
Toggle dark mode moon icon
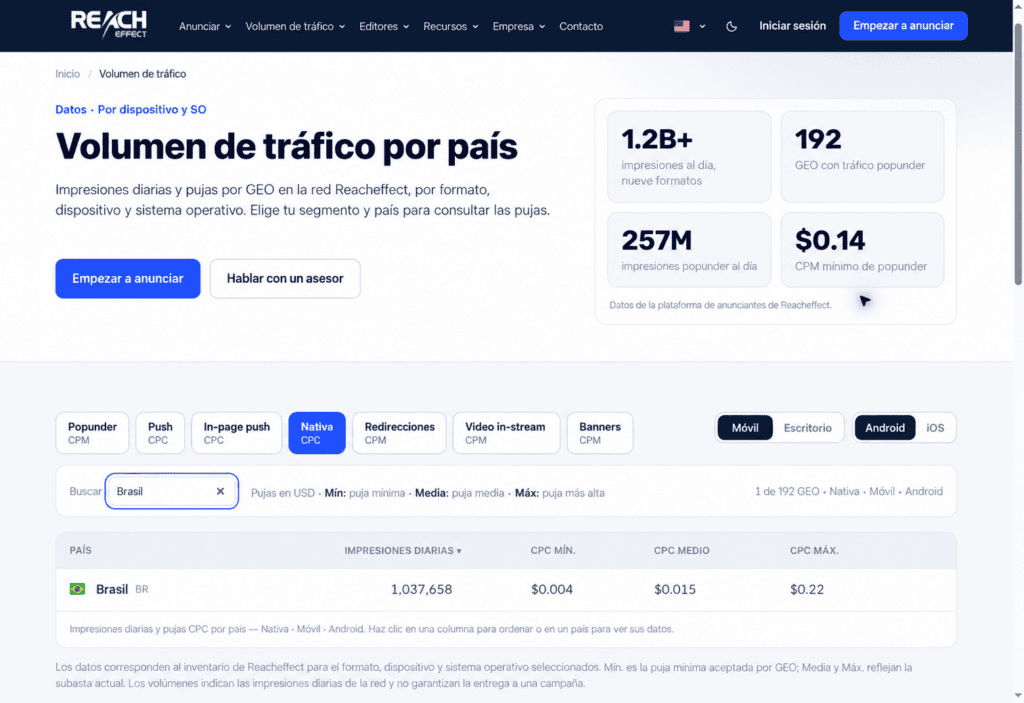click(x=731, y=26)
